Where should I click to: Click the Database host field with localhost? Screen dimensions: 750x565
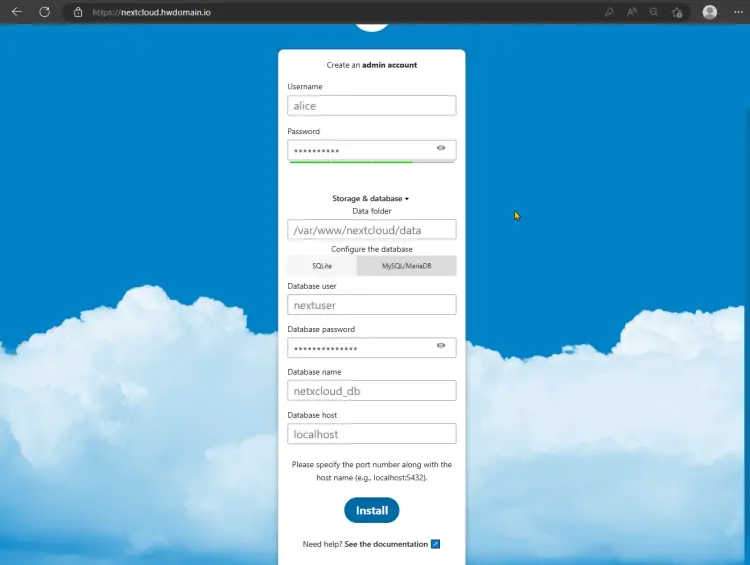pos(372,434)
